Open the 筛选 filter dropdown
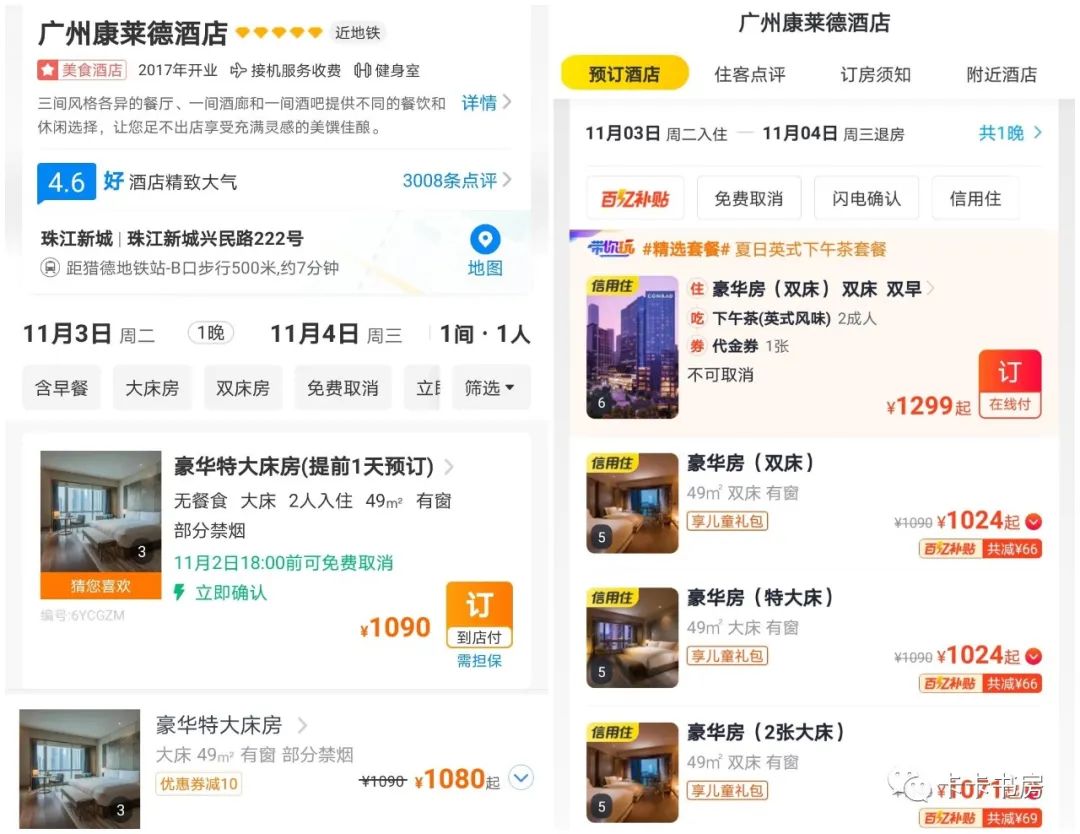The width and height of the screenshot is (1080, 834). pos(490,388)
